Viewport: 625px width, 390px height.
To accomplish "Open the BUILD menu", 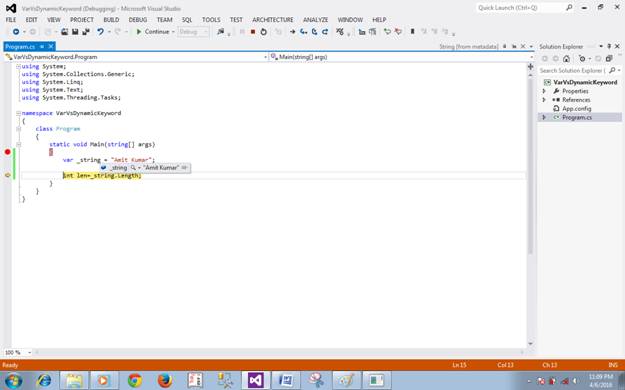I will click(x=111, y=20).
